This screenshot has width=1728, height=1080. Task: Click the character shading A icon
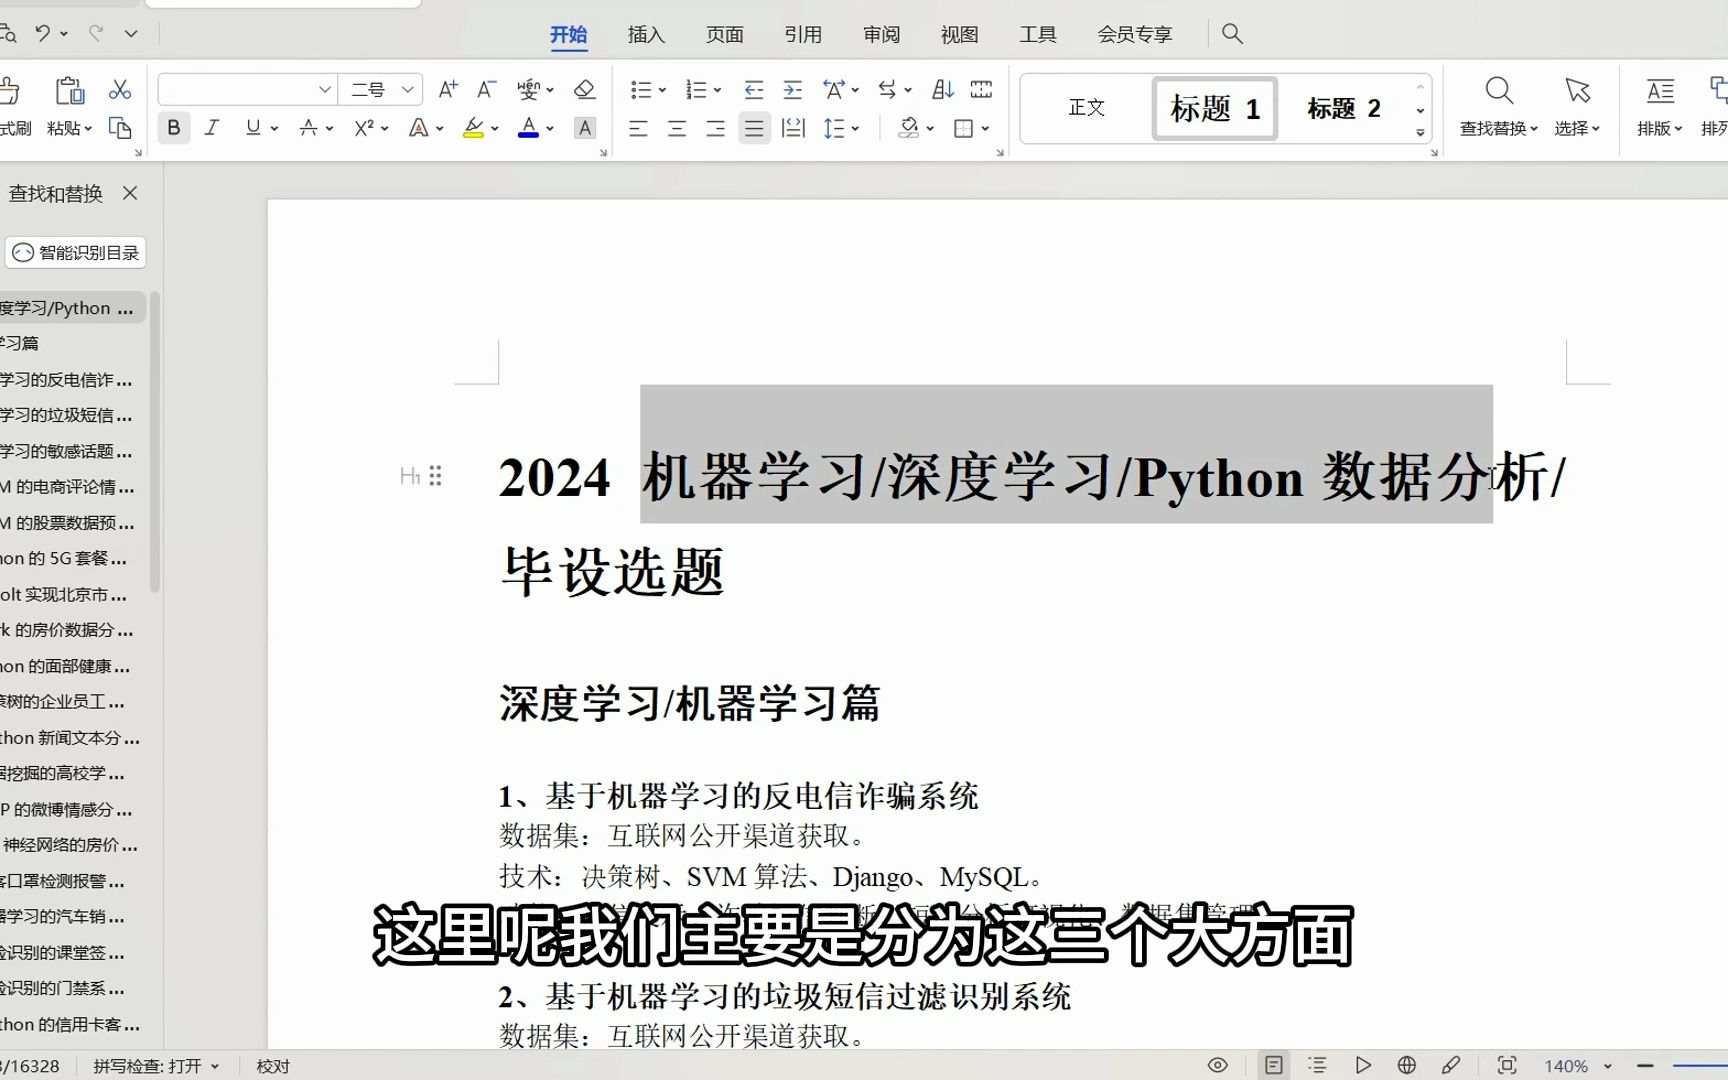[585, 128]
